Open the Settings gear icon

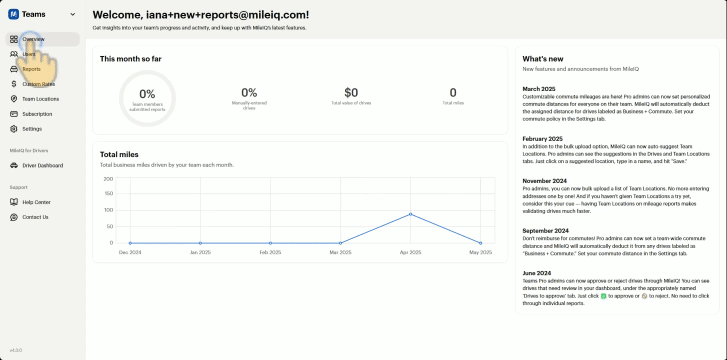coord(14,129)
